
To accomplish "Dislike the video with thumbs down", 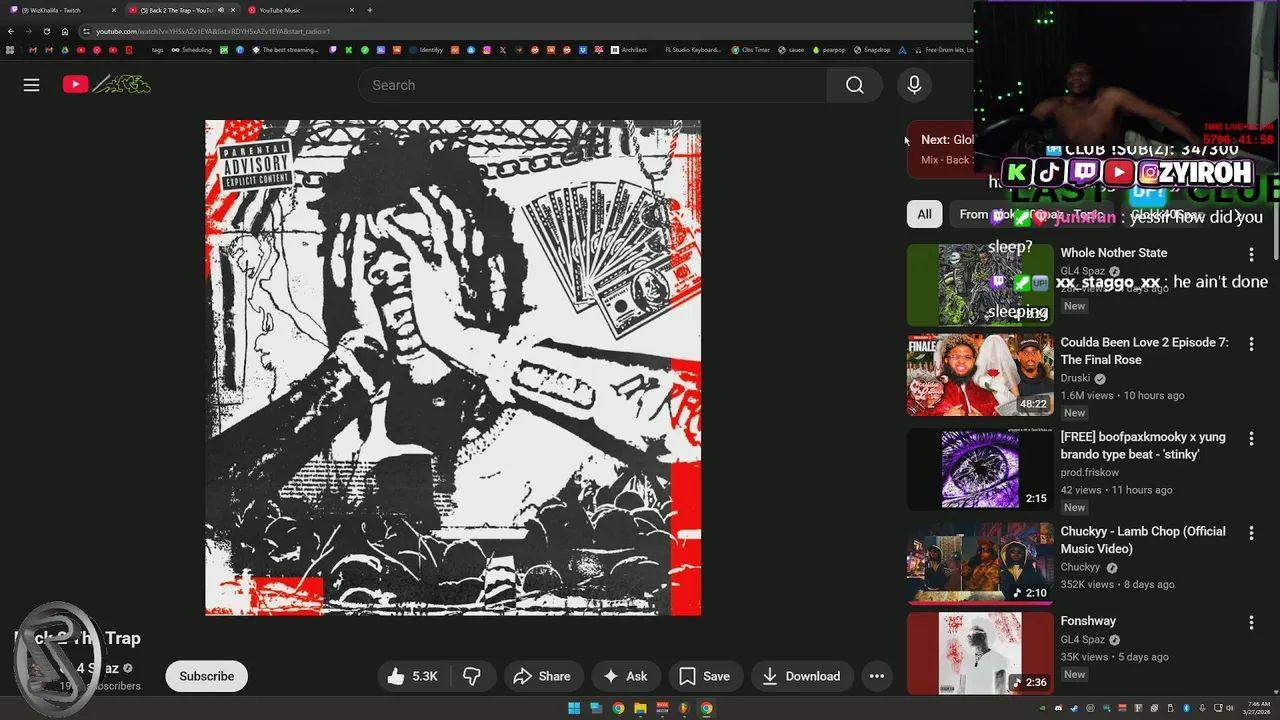I will [x=472, y=676].
